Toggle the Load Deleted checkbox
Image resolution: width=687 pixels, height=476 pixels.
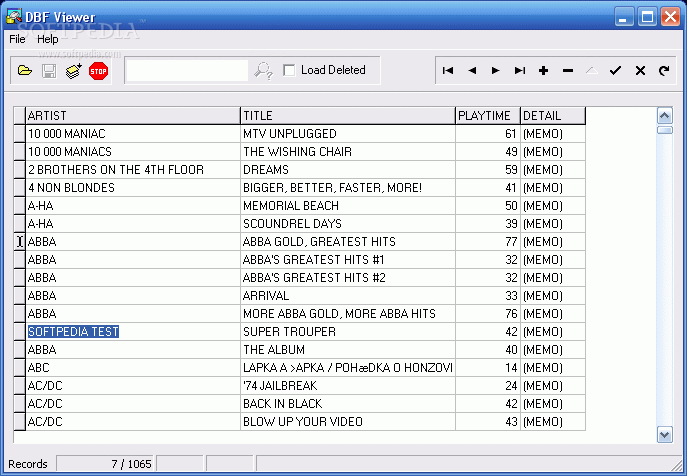click(x=289, y=70)
